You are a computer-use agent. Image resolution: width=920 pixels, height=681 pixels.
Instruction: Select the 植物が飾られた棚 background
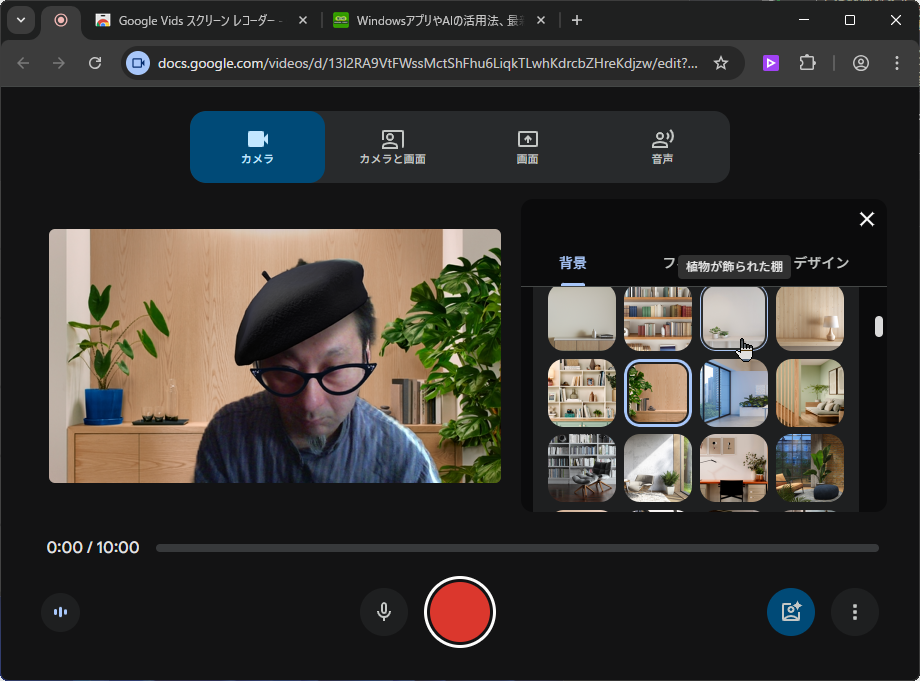pos(733,319)
